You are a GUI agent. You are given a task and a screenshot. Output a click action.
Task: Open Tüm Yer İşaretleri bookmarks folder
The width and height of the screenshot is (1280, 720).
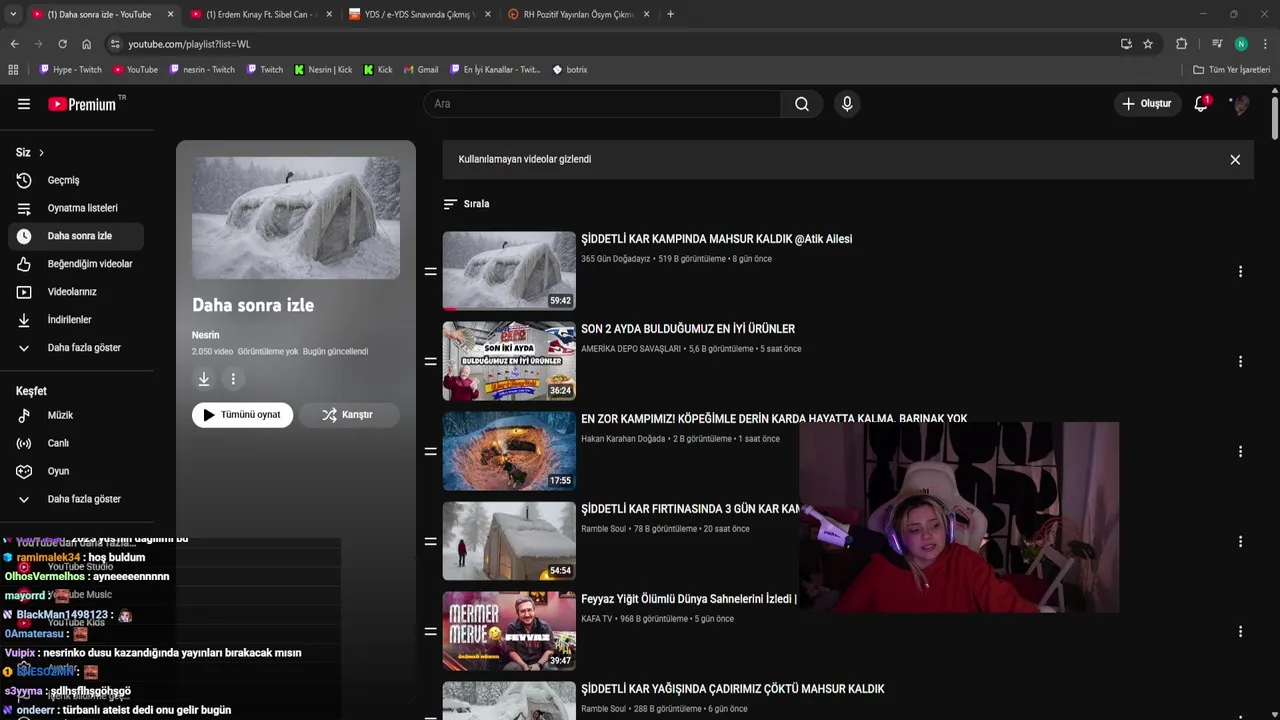coord(1232,70)
